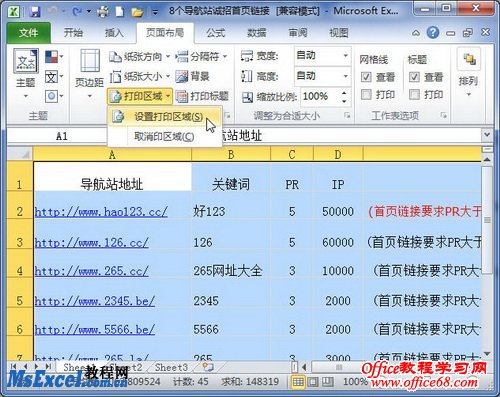Open the http://www.265.cc/ link

(91, 271)
